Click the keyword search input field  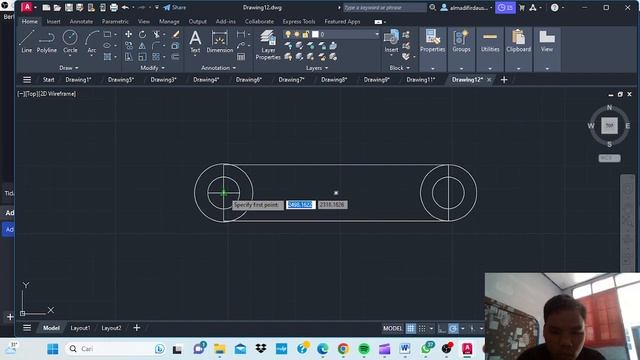384,7
